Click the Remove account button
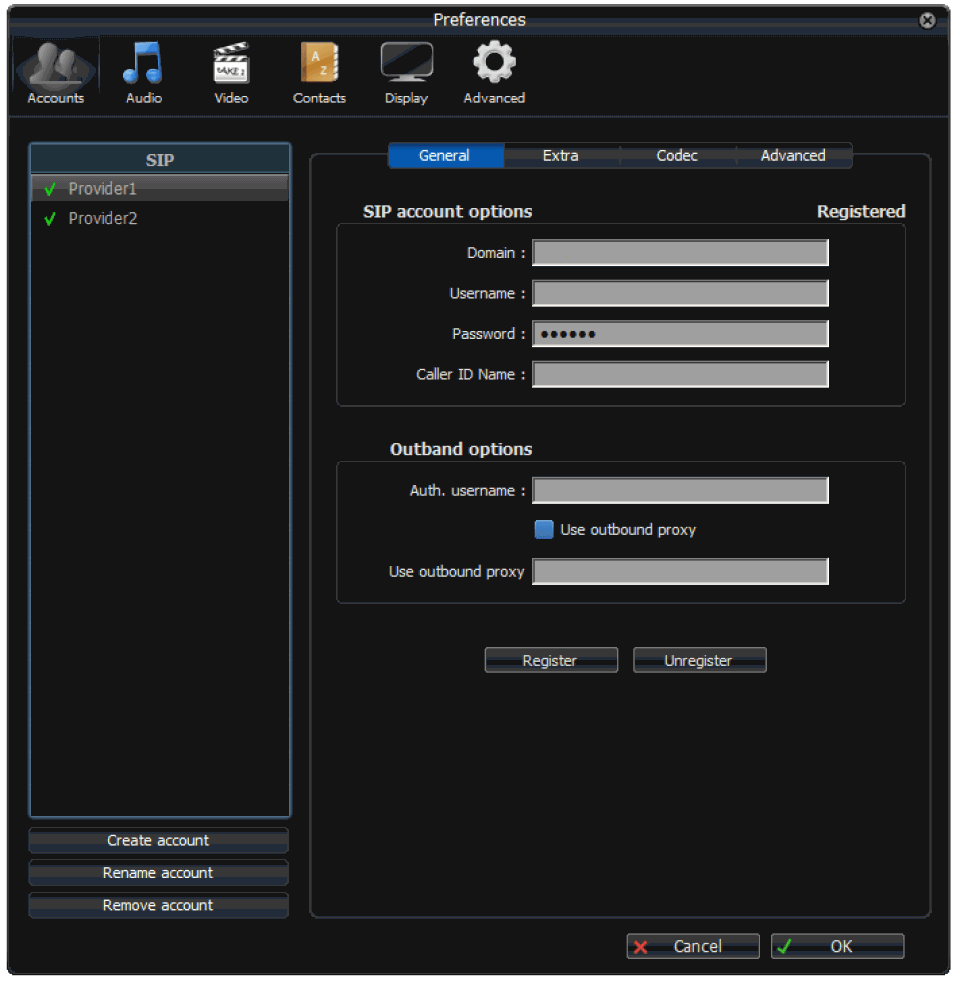 [x=158, y=906]
